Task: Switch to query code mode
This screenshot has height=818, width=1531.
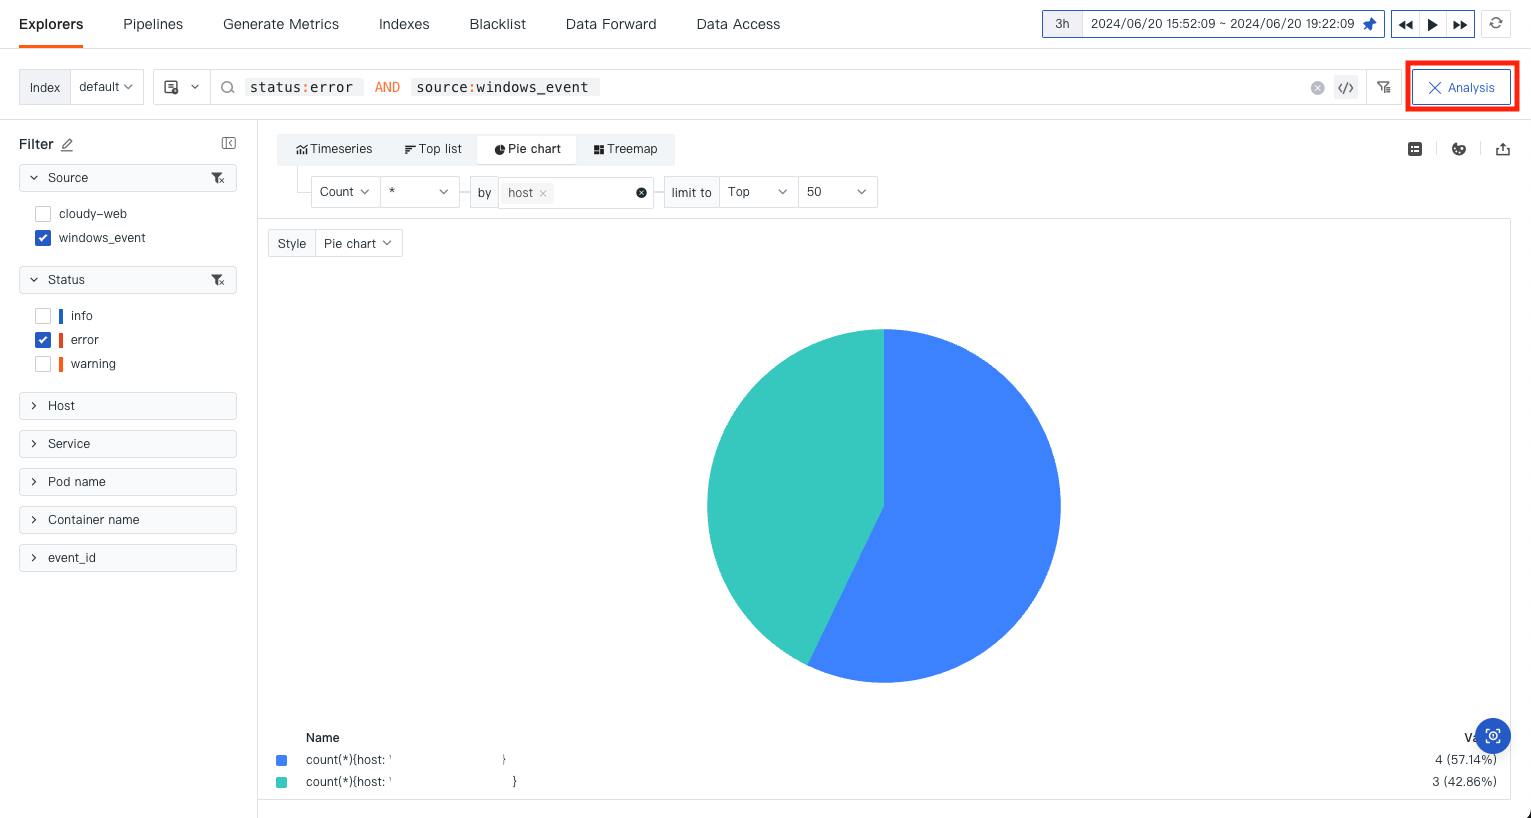Action: tap(1346, 88)
